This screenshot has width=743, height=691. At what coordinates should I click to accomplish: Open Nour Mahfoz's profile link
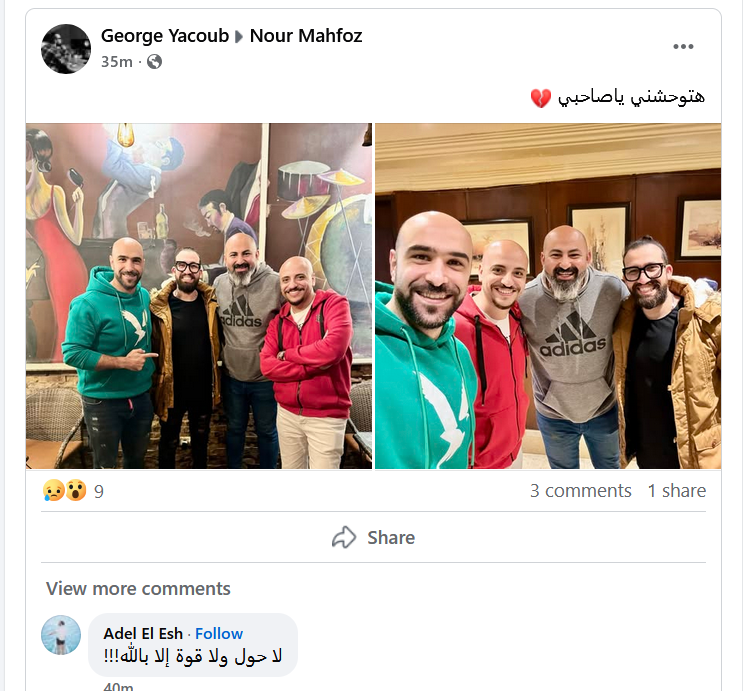click(306, 36)
